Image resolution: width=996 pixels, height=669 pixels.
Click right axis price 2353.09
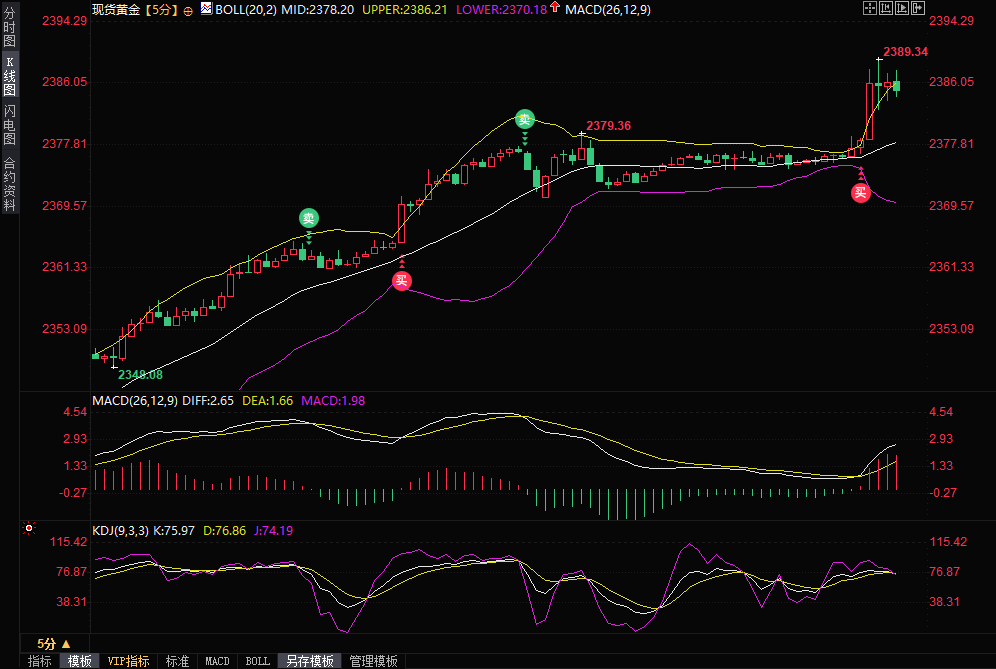(x=952, y=329)
